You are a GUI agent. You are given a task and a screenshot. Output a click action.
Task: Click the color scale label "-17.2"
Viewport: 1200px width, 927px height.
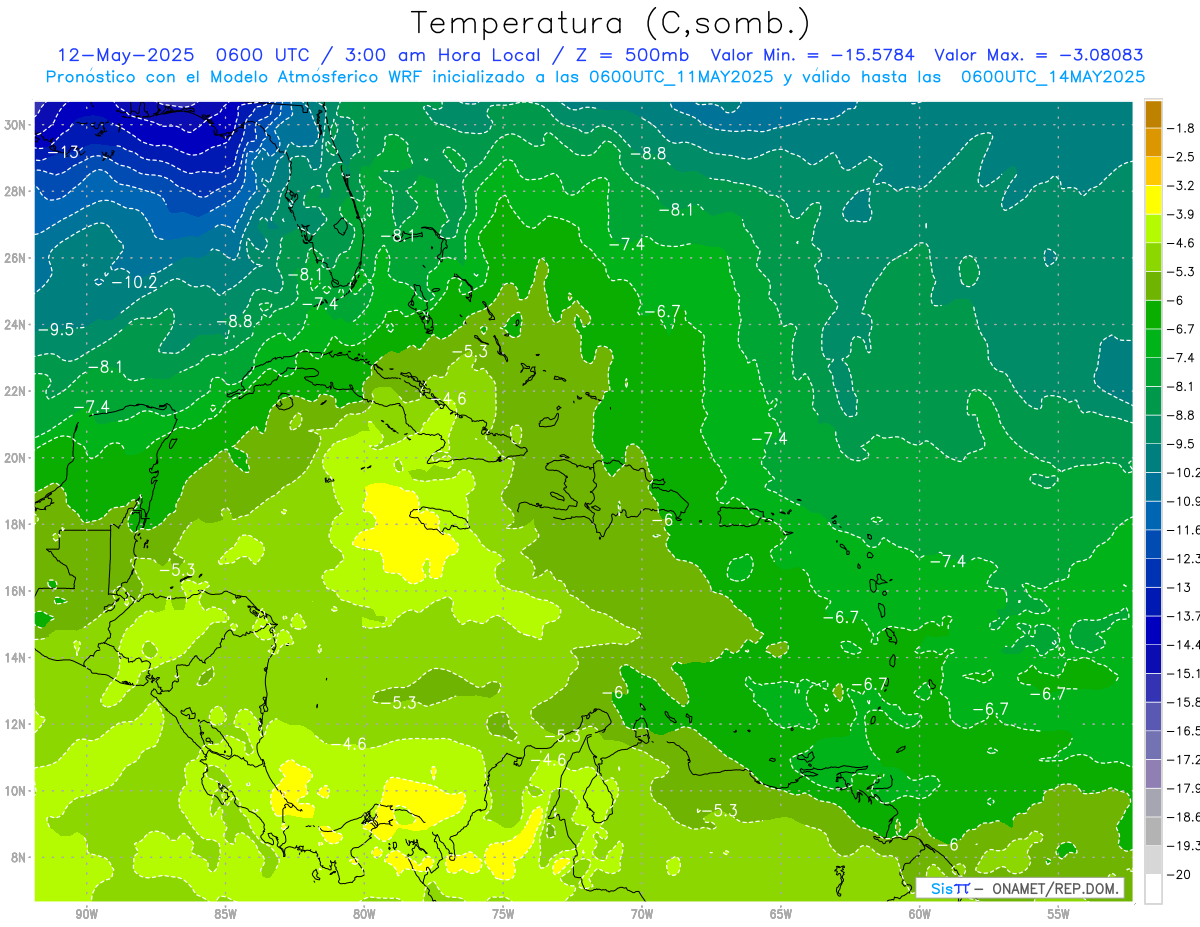coord(1183,760)
